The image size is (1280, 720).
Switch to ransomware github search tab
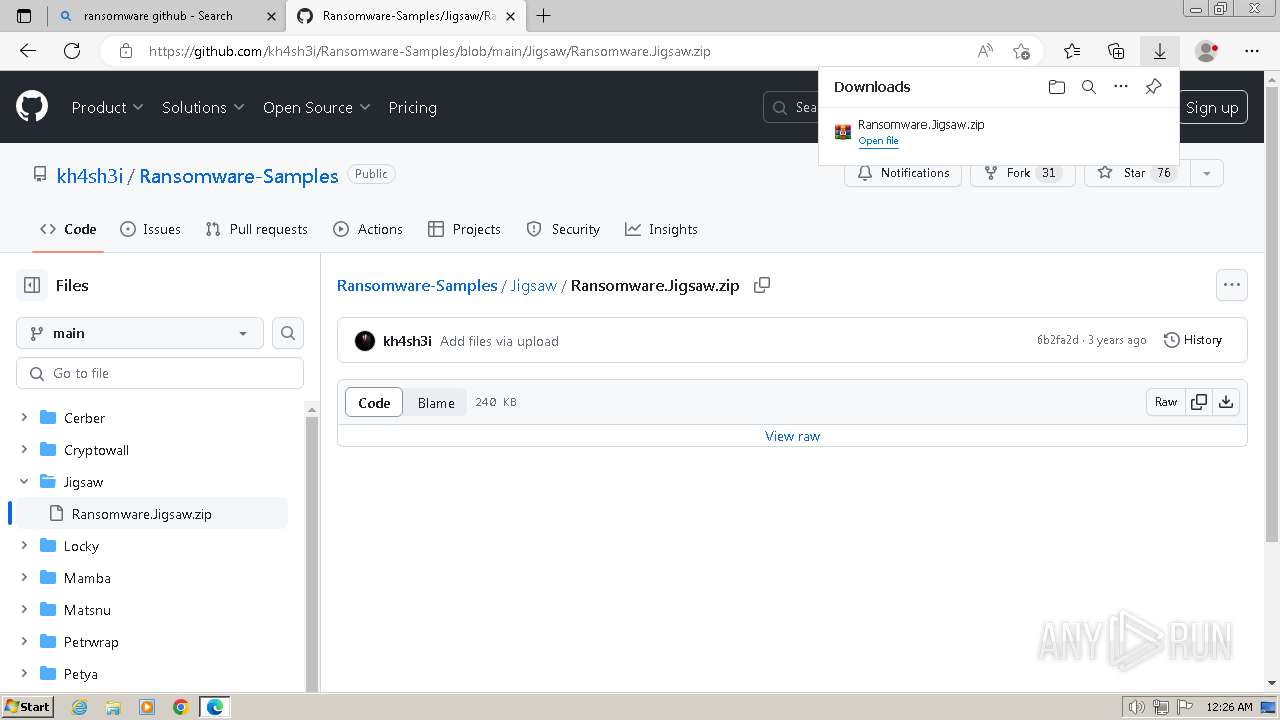click(x=166, y=15)
